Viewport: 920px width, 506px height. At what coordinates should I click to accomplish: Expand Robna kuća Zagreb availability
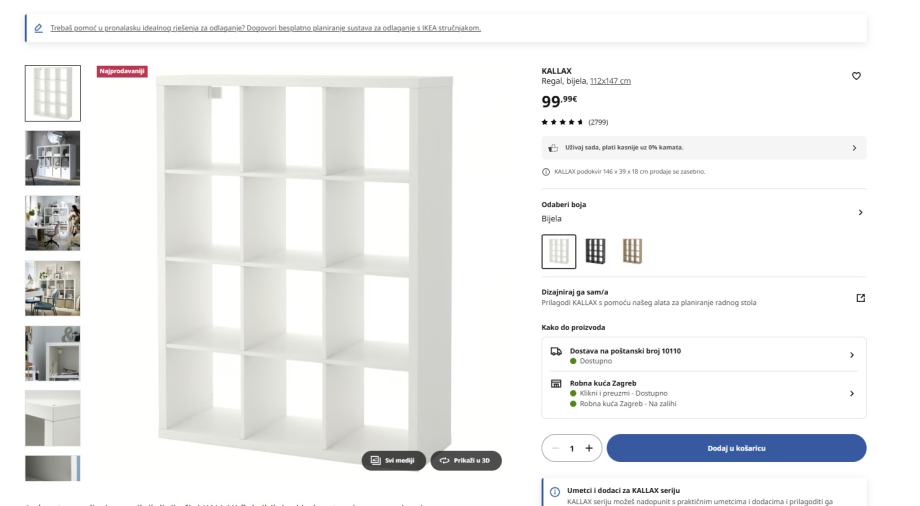[851, 393]
